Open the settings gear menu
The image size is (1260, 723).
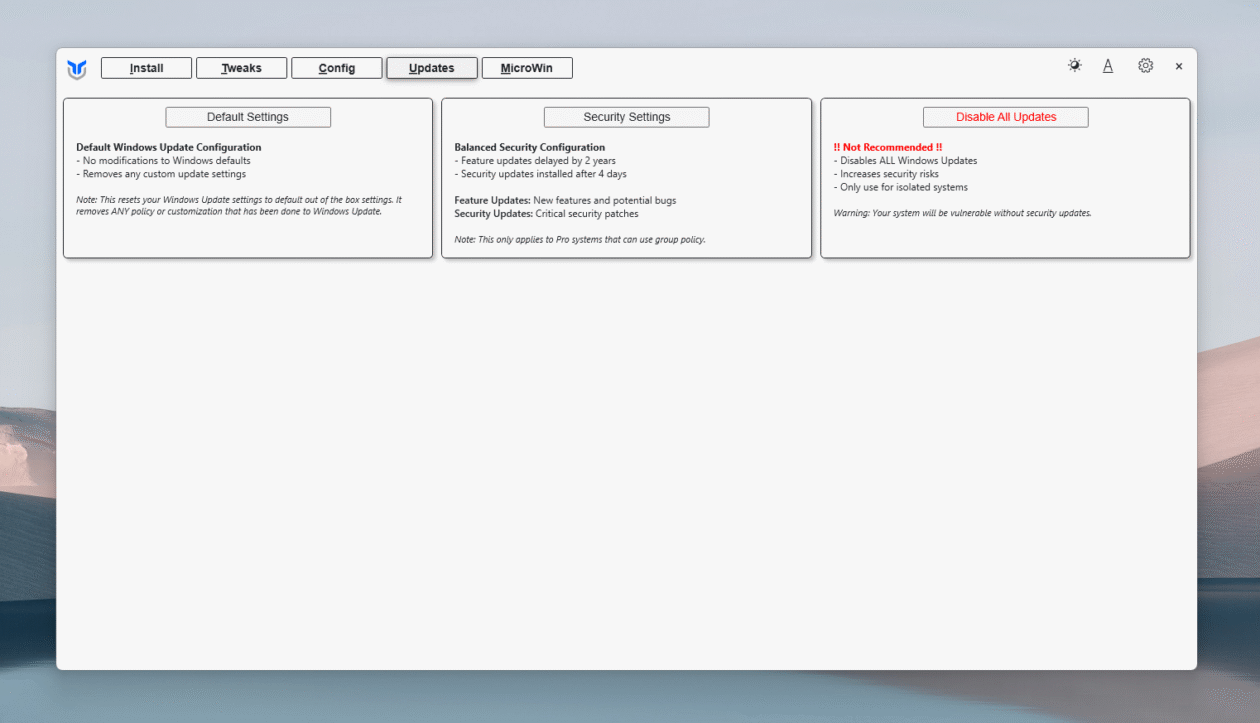tap(1145, 66)
